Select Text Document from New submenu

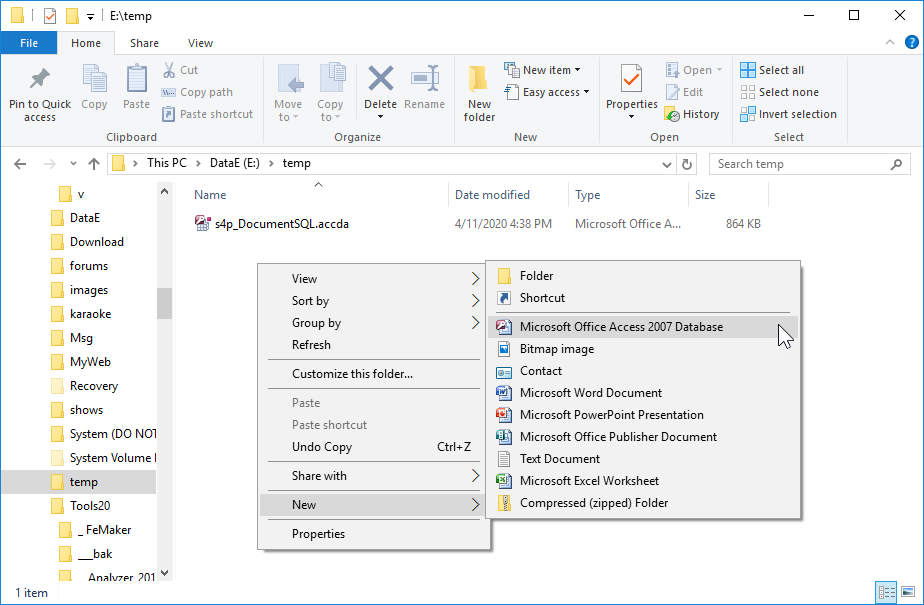tap(559, 459)
